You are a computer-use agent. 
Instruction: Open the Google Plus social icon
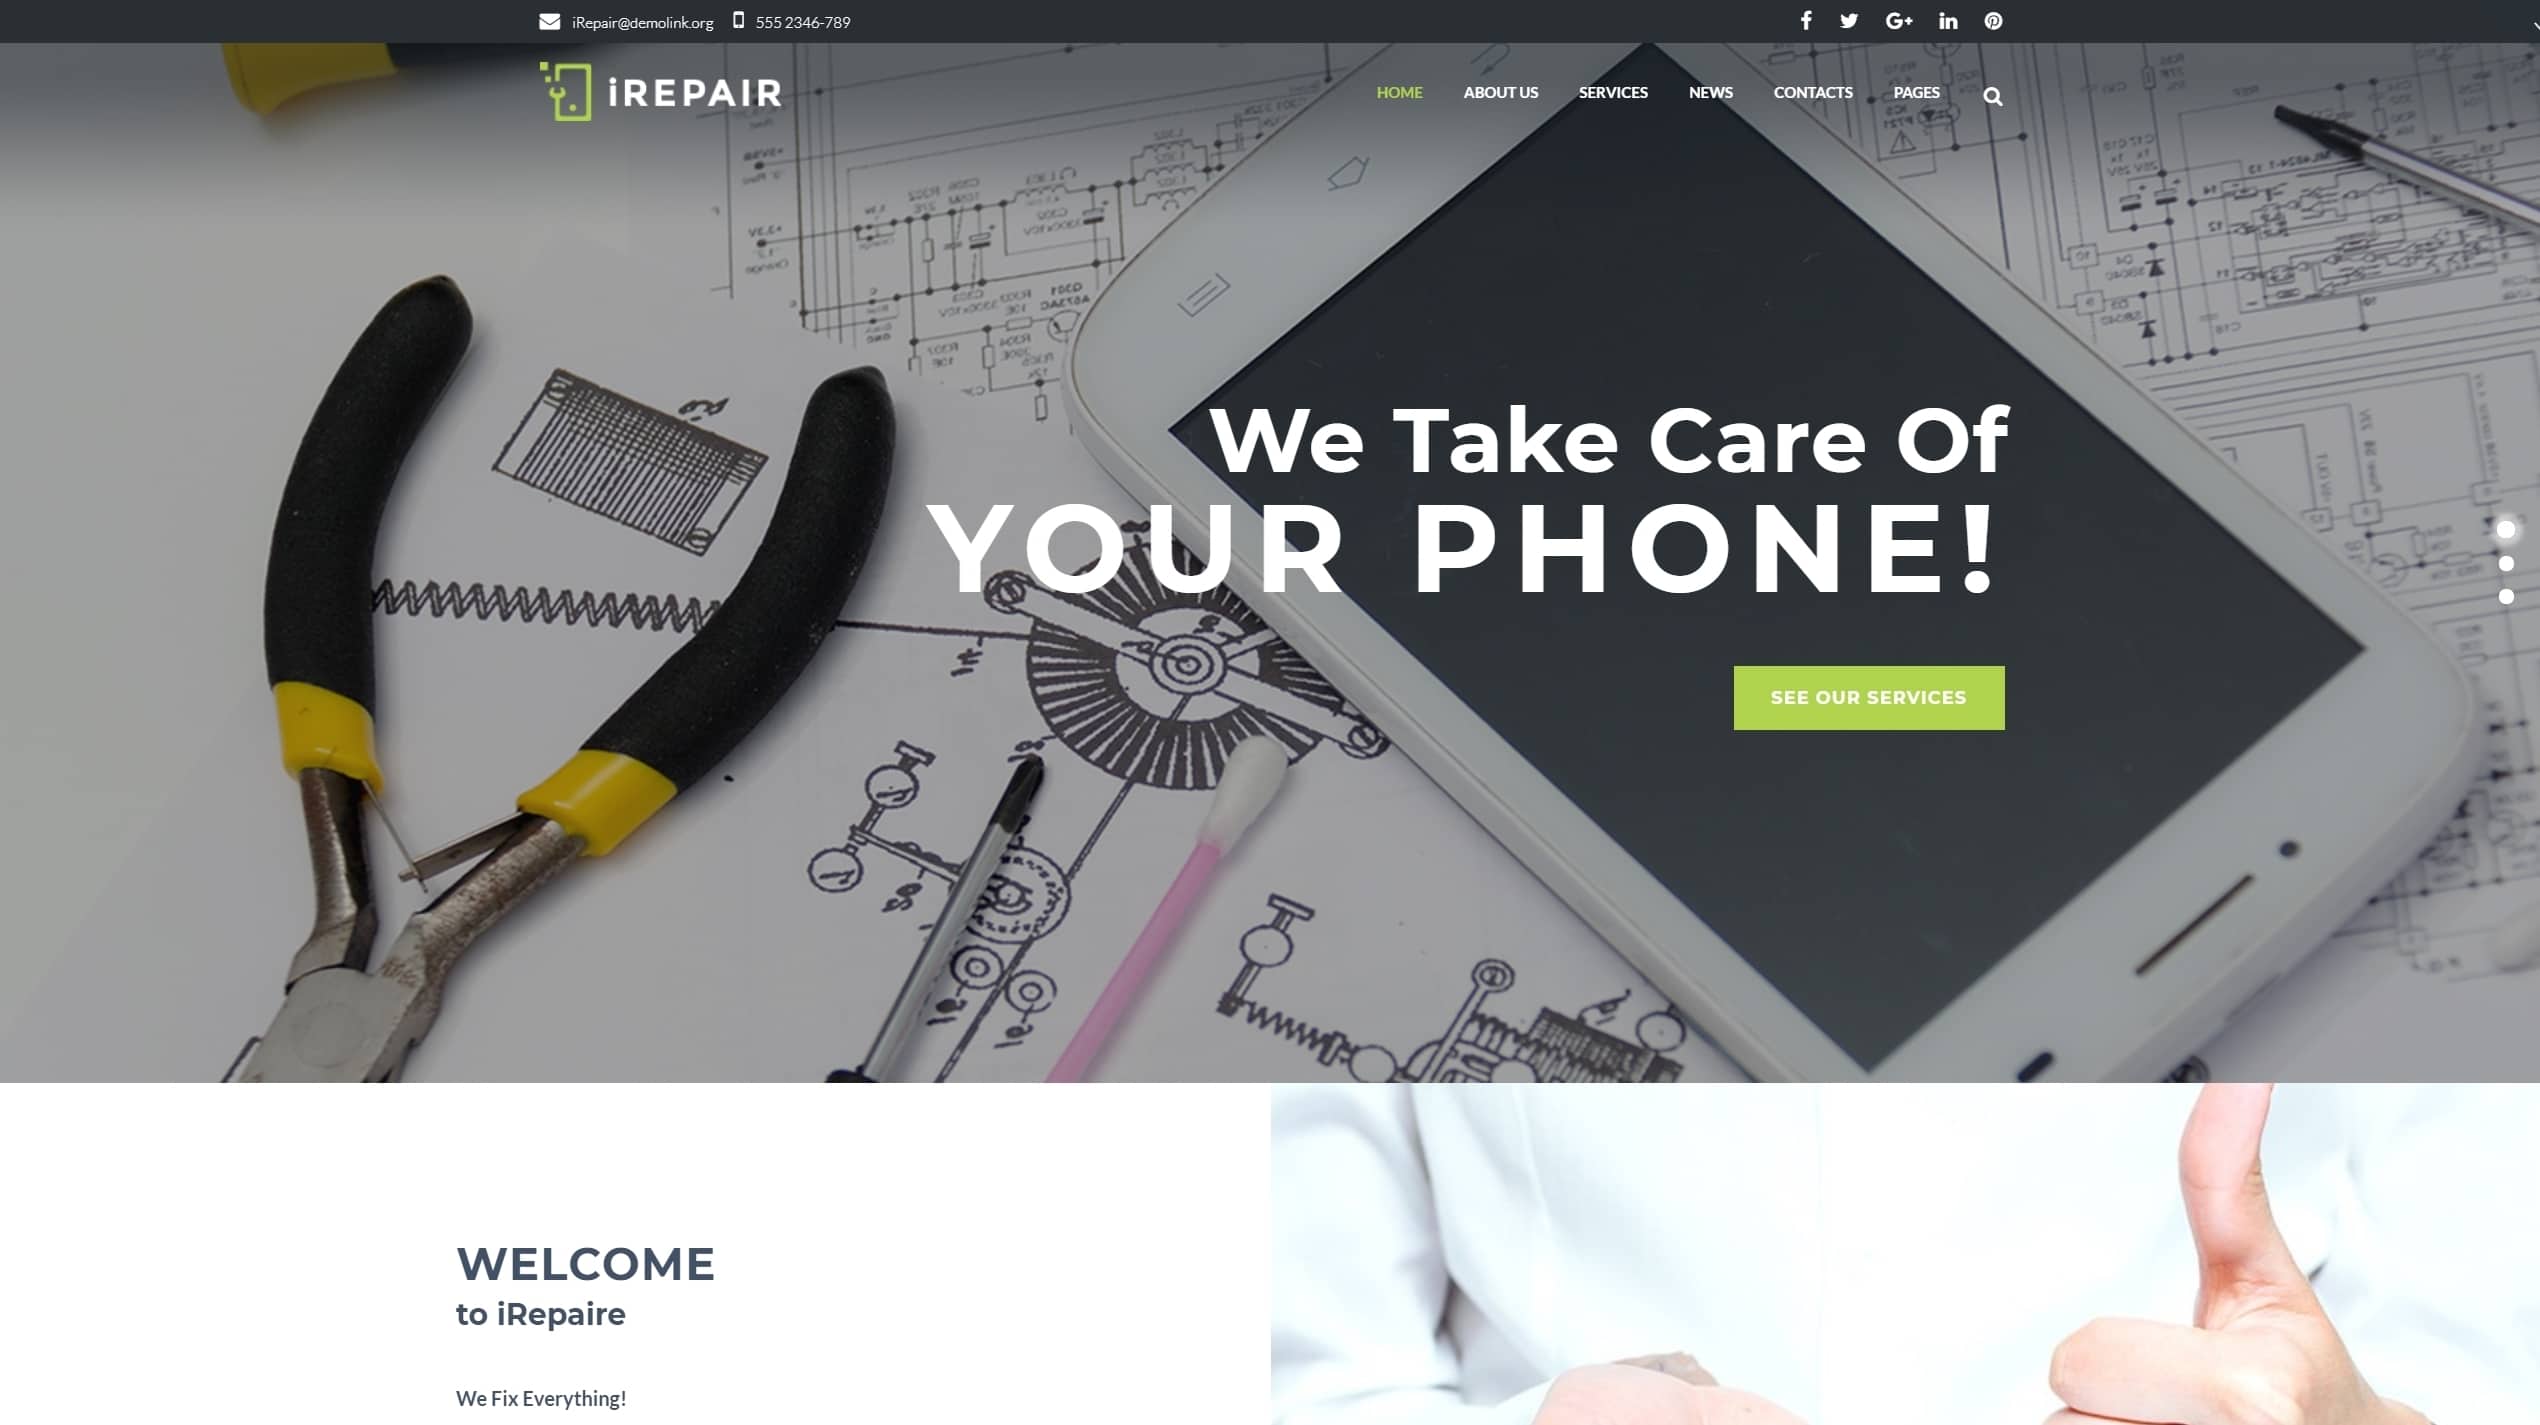point(1898,21)
